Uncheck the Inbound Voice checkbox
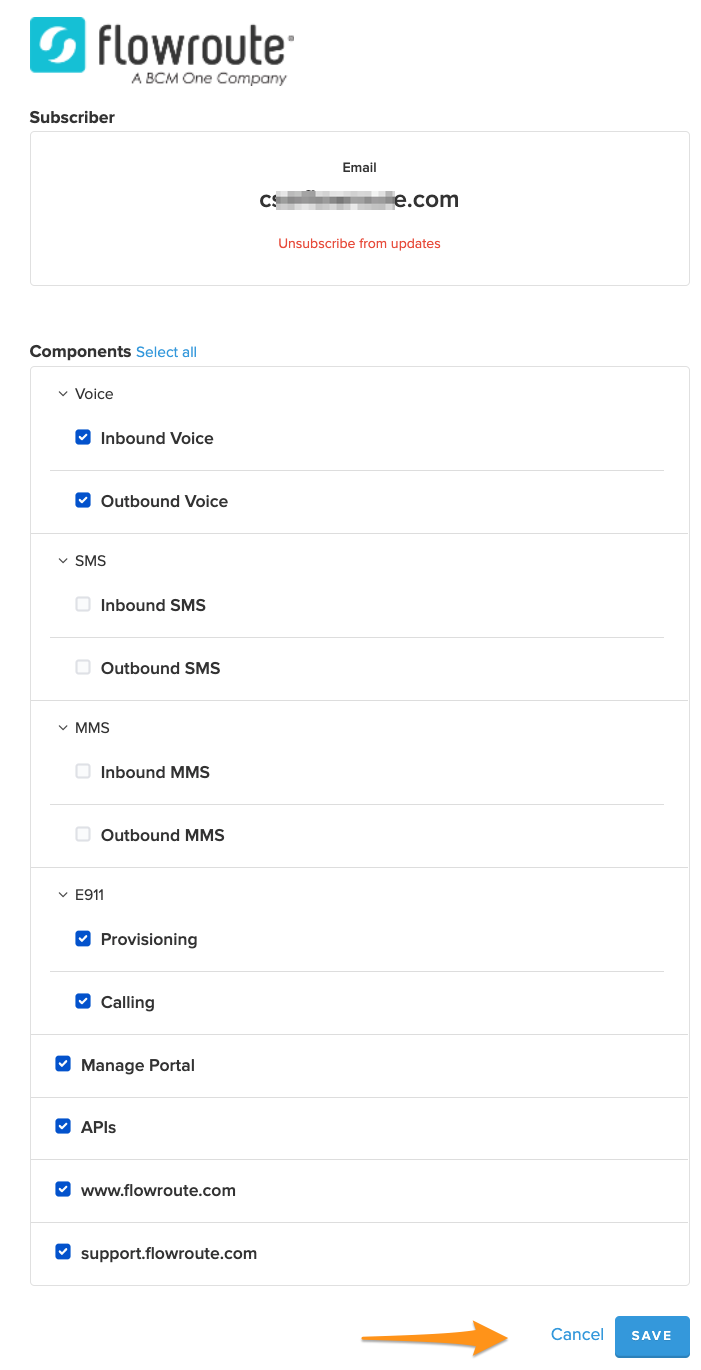The width and height of the screenshot is (701, 1370). (x=83, y=437)
